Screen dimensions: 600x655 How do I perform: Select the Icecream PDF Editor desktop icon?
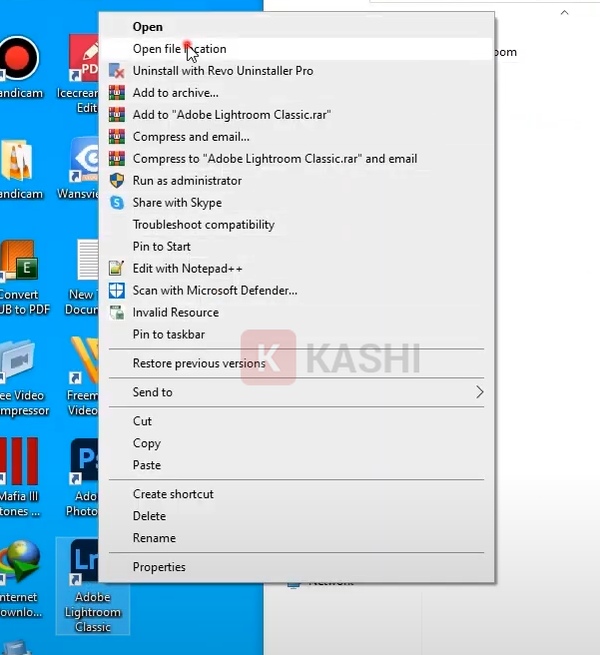coord(86,59)
